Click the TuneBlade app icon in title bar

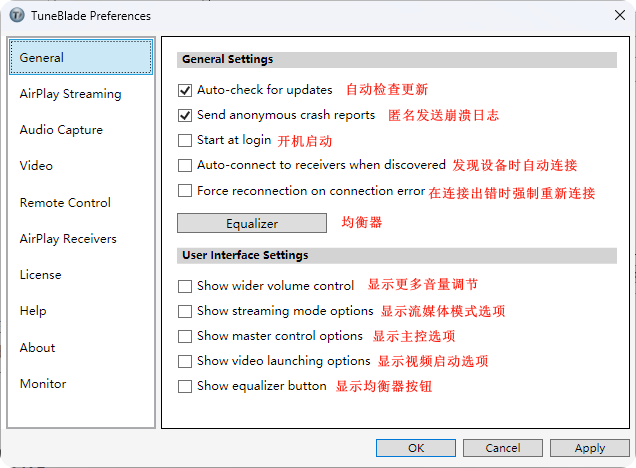pos(16,16)
